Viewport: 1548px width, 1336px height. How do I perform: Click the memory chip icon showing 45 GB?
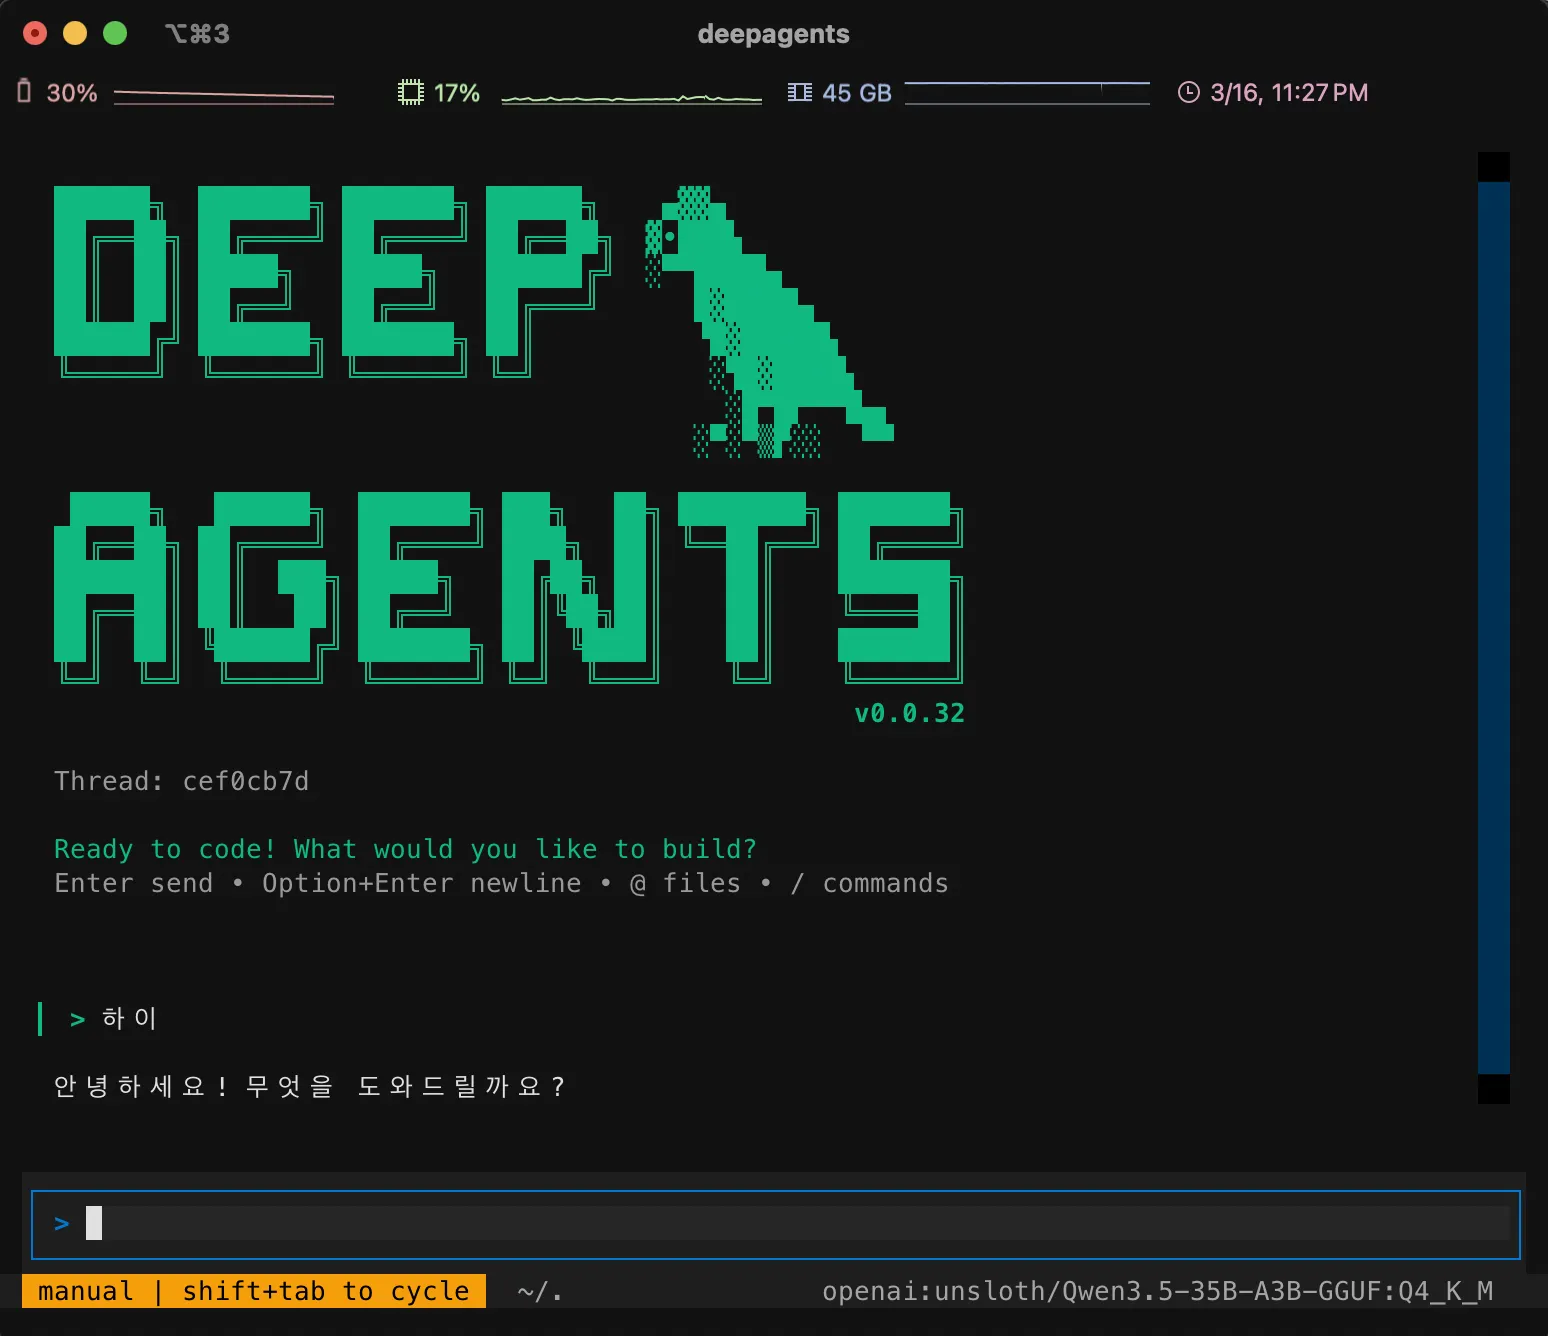click(x=799, y=92)
